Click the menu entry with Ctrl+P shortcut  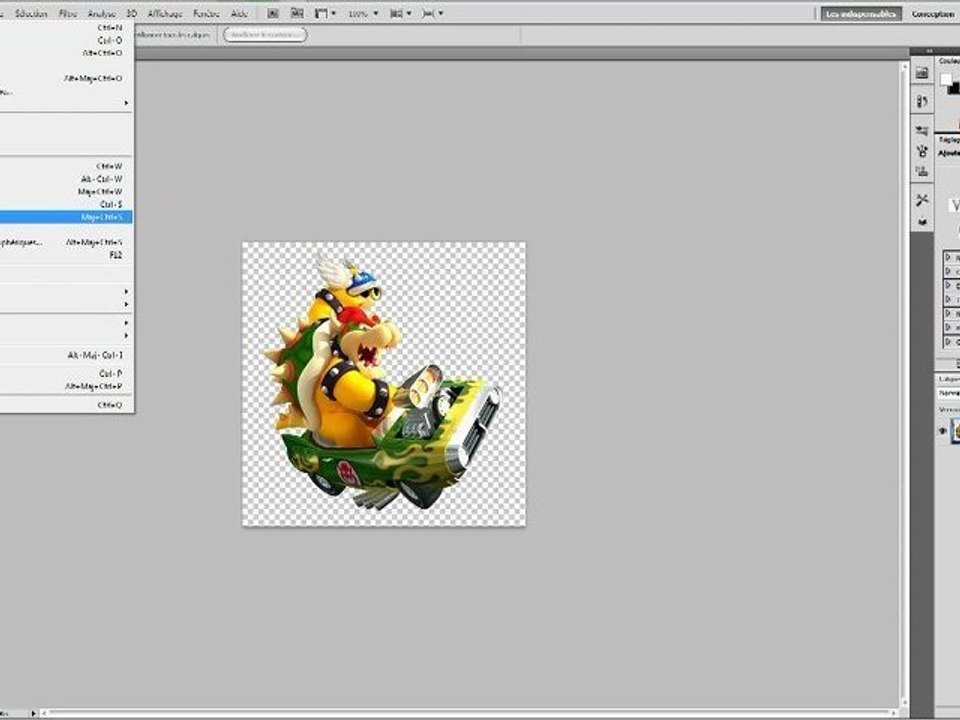pos(66,373)
